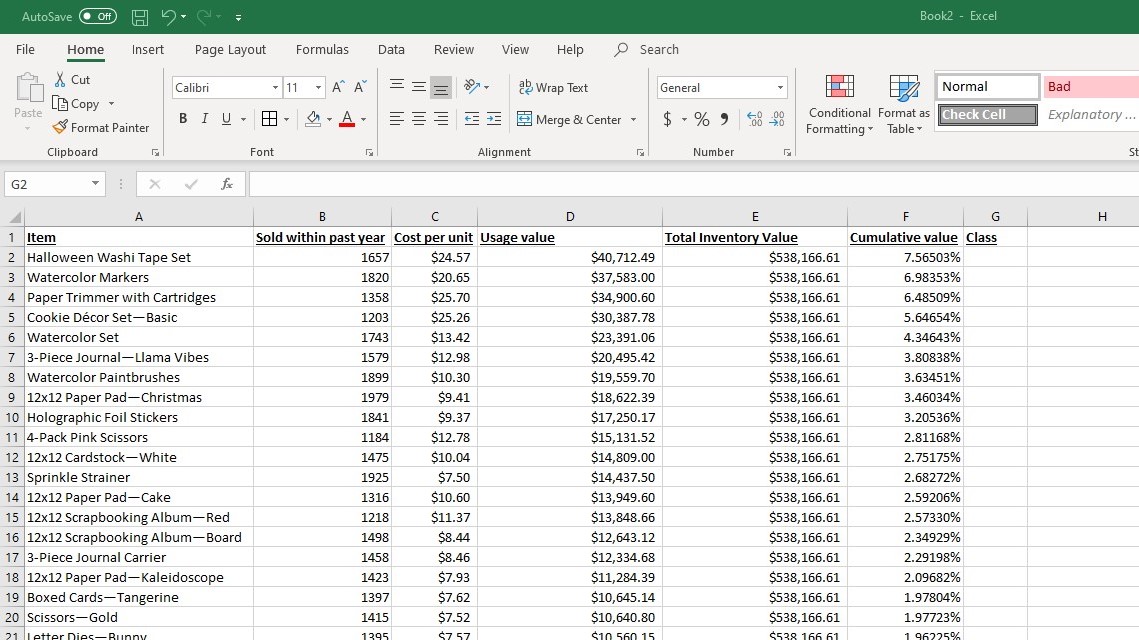Image resolution: width=1139 pixels, height=640 pixels.
Task: Apply the Normal cell style
Action: pos(988,86)
